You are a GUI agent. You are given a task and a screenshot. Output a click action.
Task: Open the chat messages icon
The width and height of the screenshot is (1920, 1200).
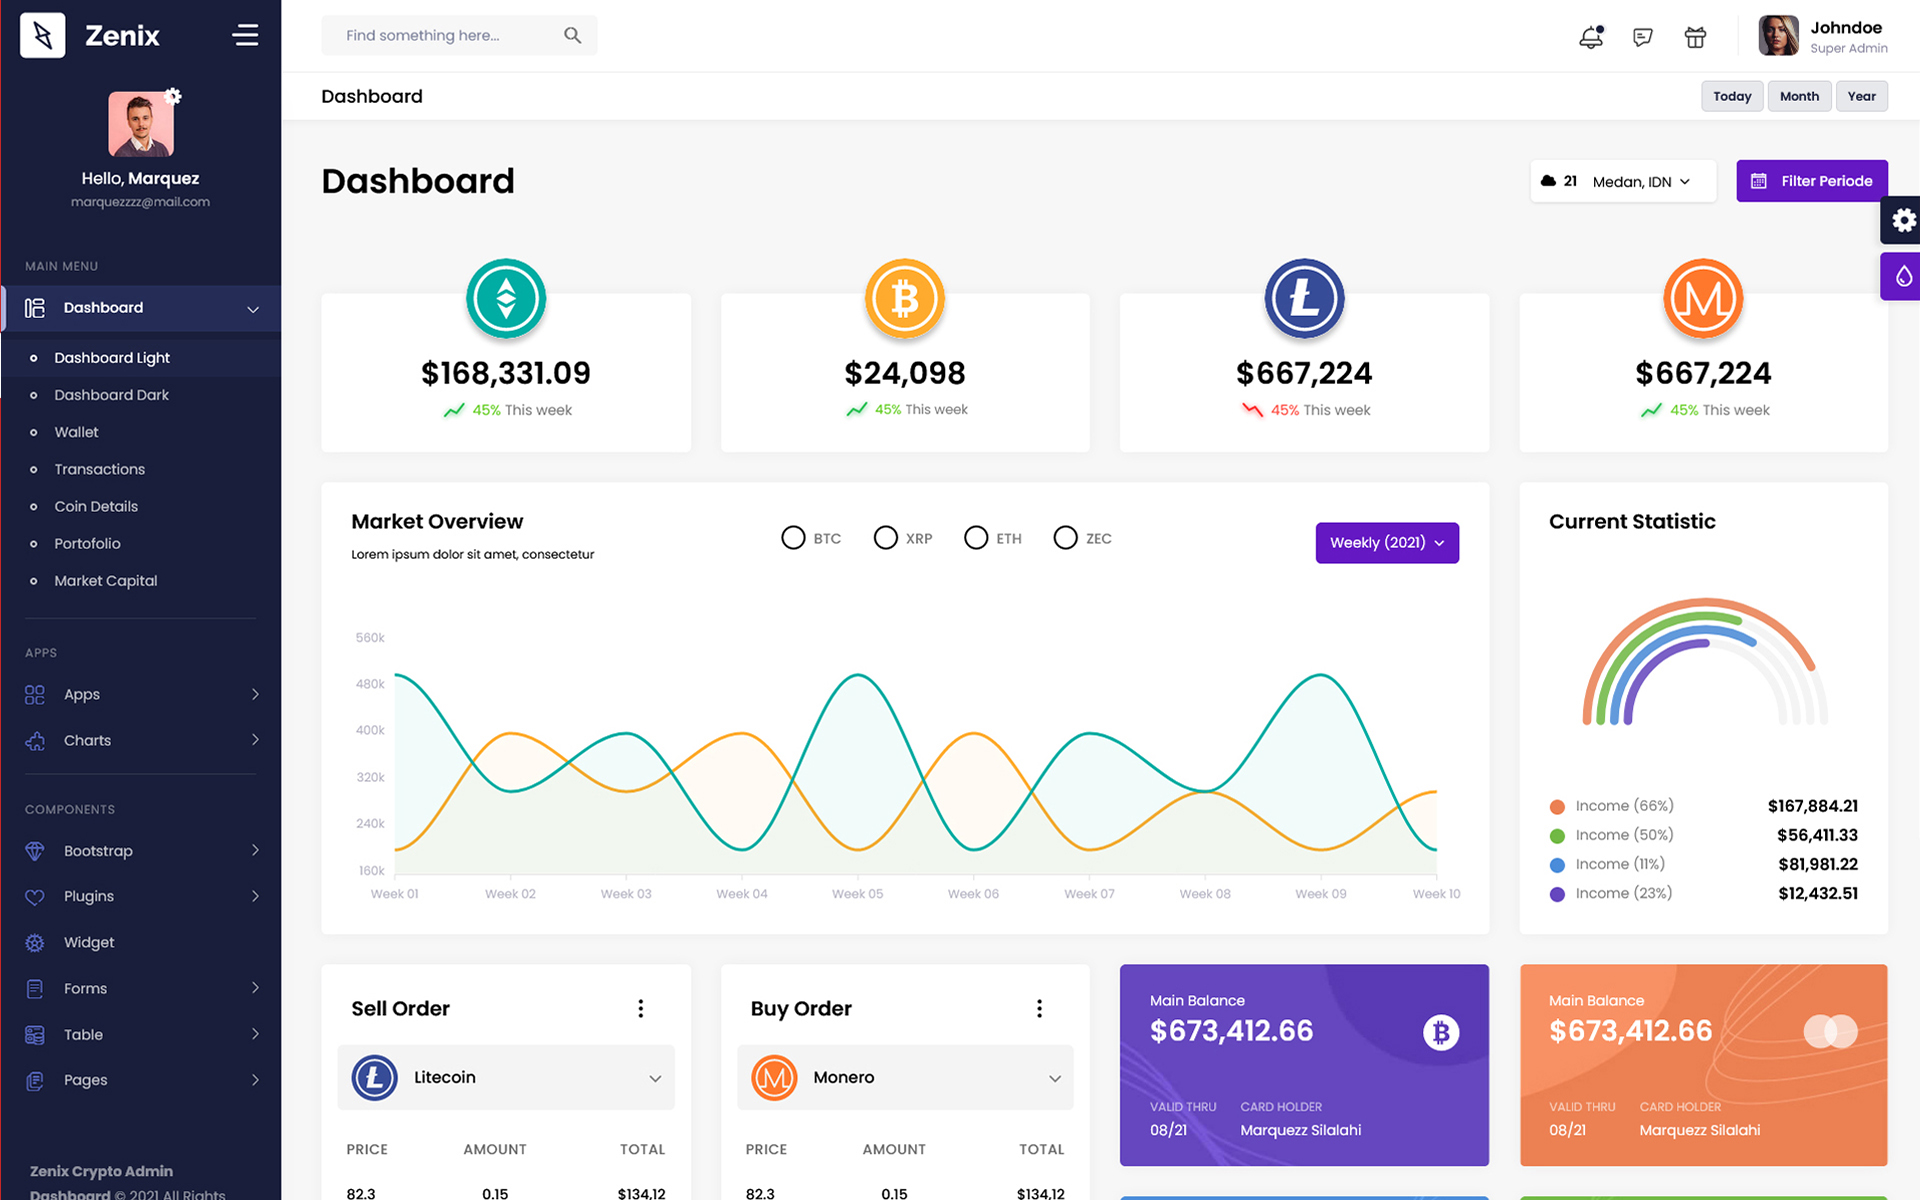[x=1642, y=37]
